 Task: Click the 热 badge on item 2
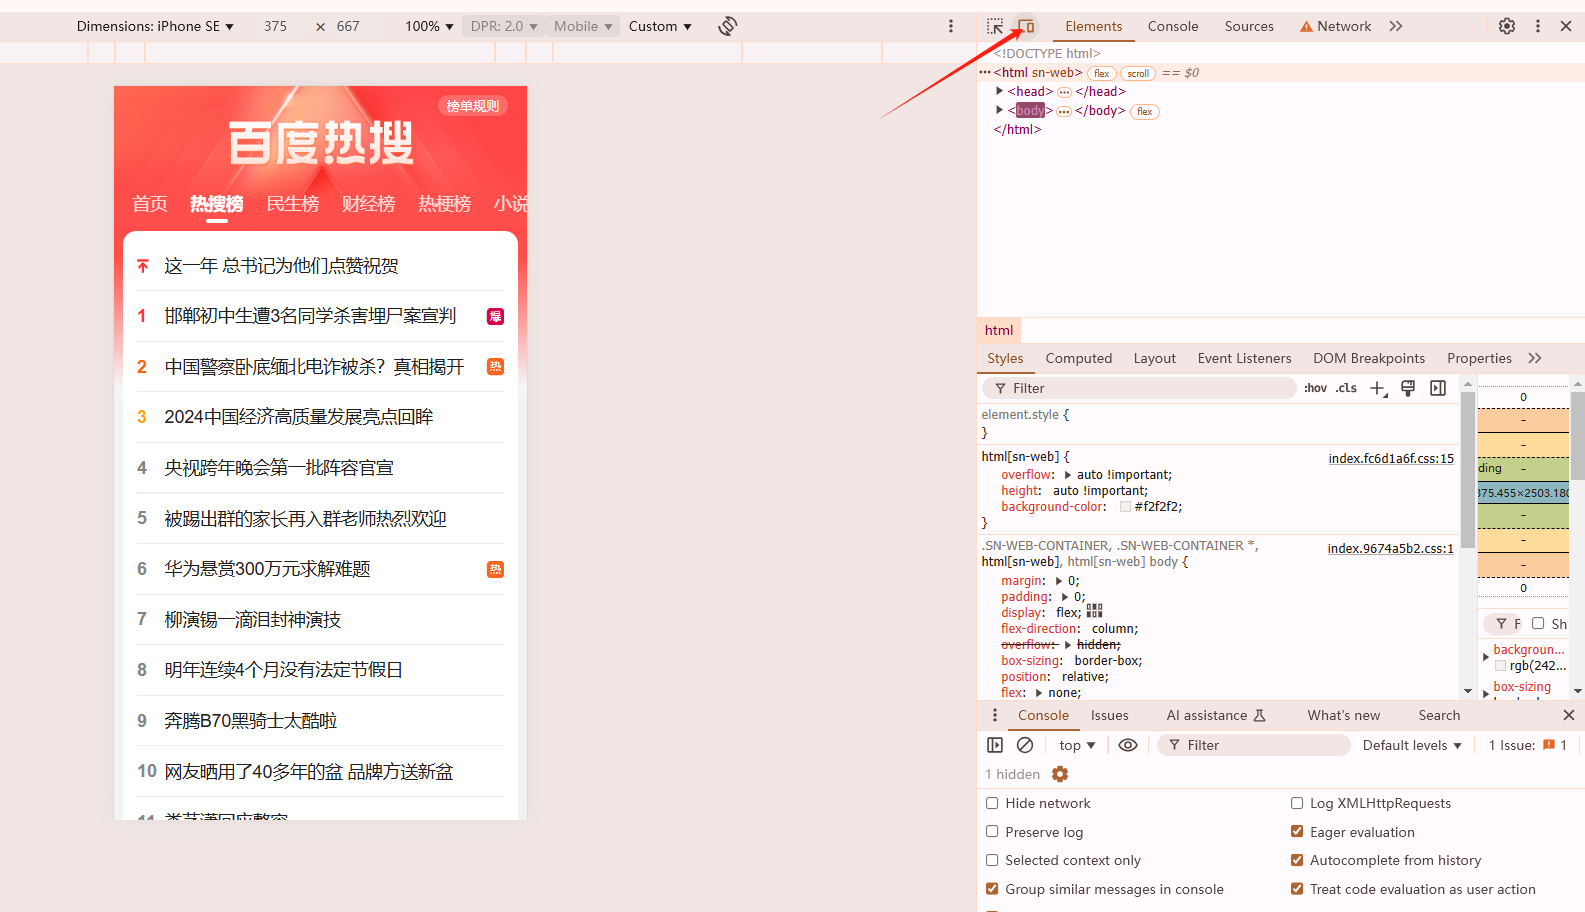(x=495, y=367)
